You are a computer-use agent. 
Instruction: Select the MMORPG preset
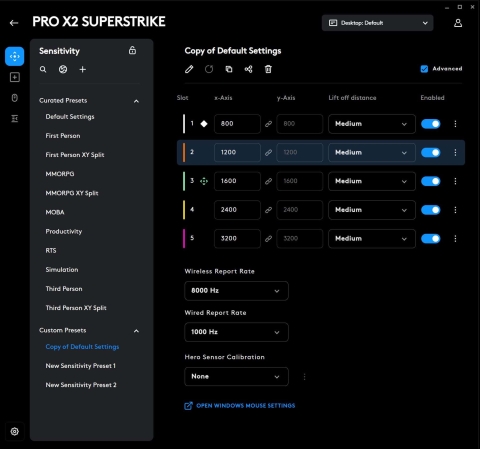pyautogui.click(x=60, y=174)
